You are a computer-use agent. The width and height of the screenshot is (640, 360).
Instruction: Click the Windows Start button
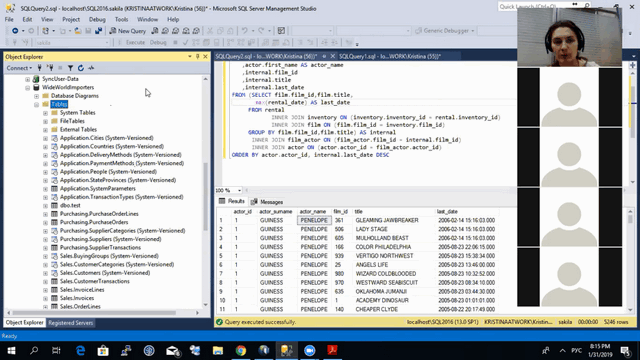pyautogui.click(x=11, y=350)
